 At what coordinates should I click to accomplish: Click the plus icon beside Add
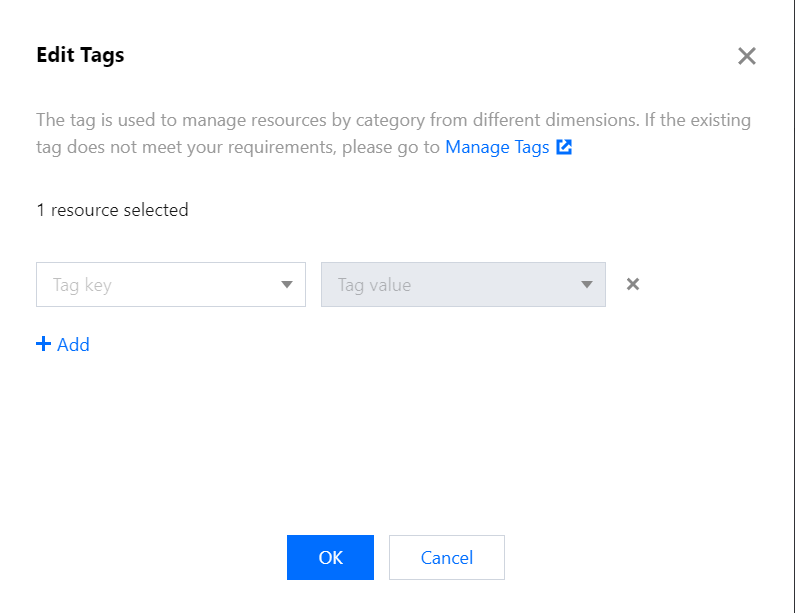click(x=43, y=344)
